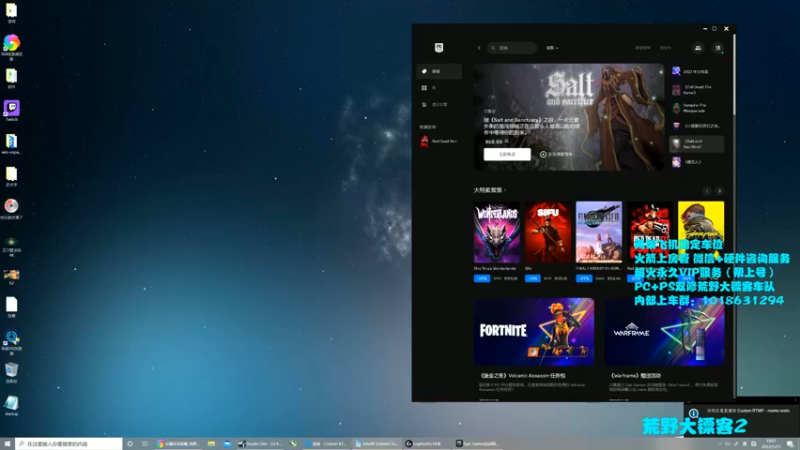Select the fourth featured list entry below Vampire
The width and height of the screenshot is (800, 450).
click(696, 126)
